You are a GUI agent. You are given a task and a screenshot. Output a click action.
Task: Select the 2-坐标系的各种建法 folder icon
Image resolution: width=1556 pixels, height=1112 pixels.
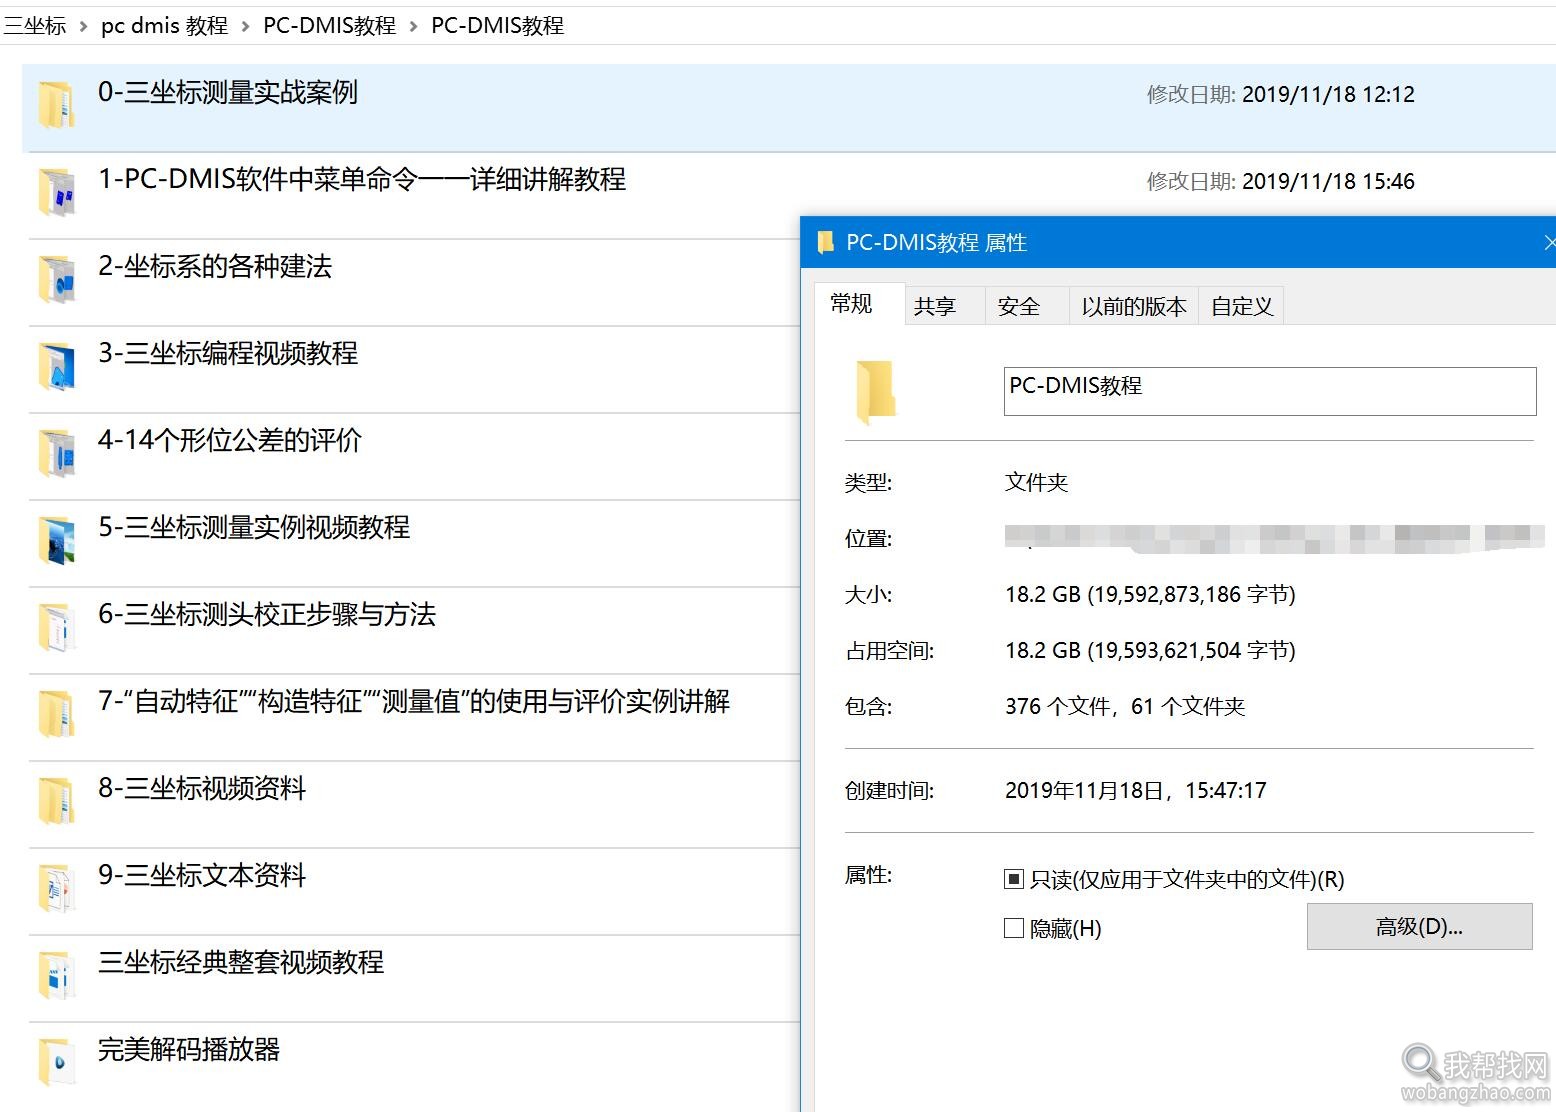(x=56, y=278)
